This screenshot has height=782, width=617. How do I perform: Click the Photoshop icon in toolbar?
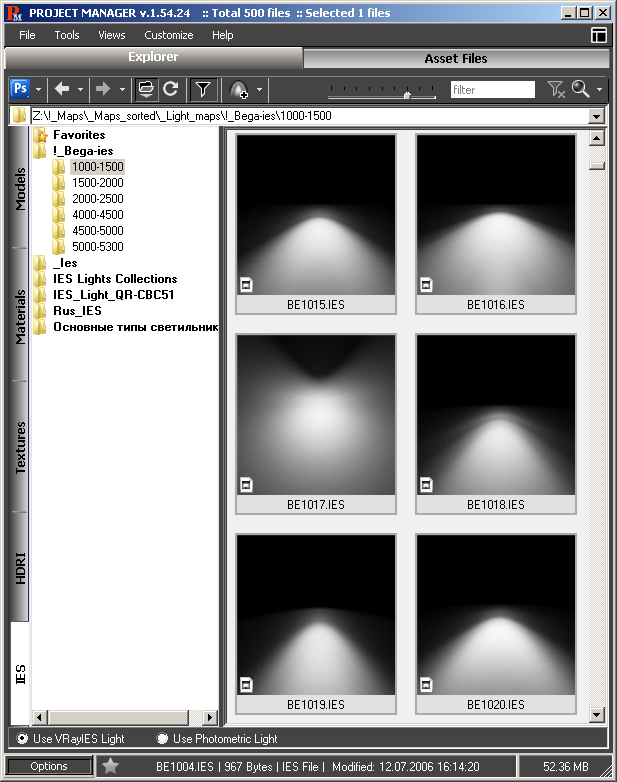click(18, 89)
